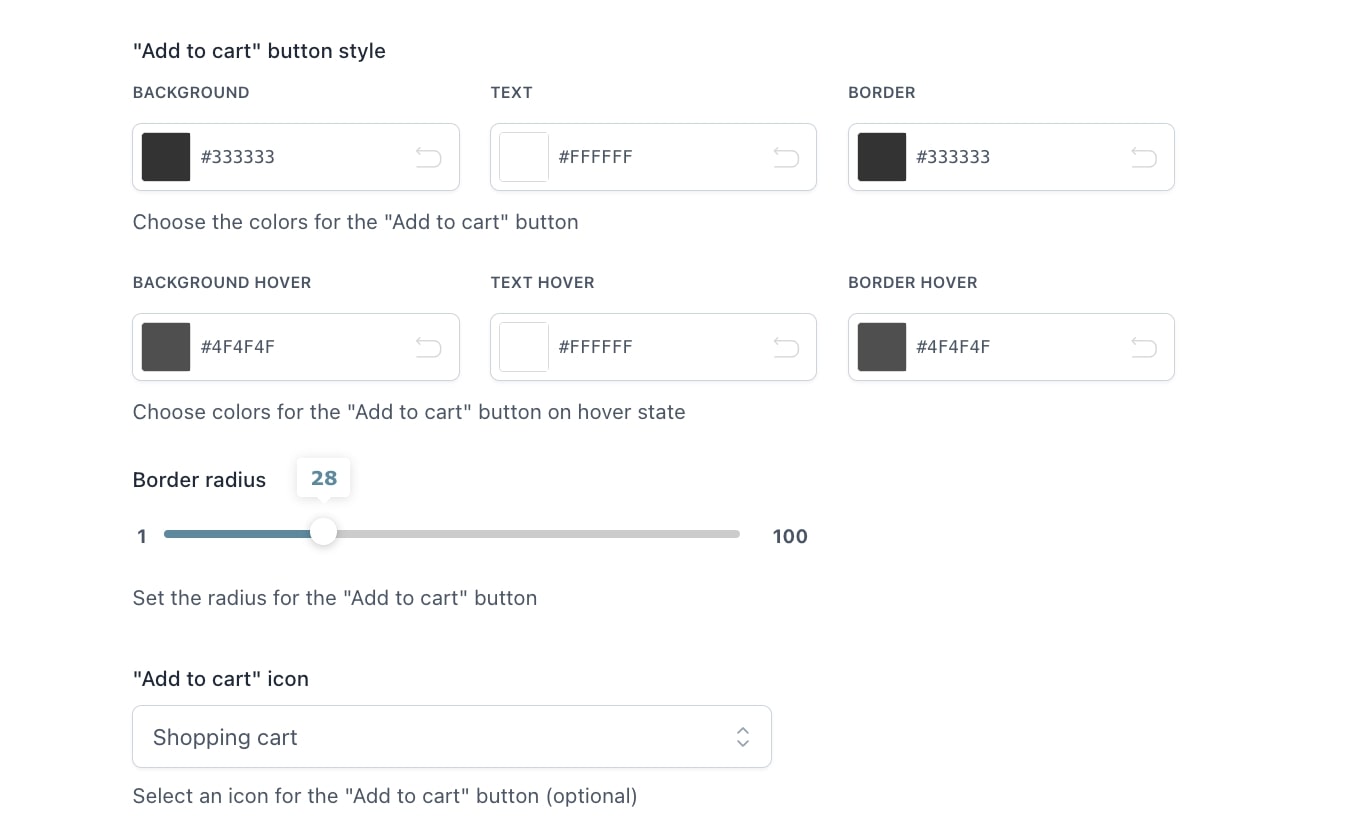
Task: Open the Border #333333 color swatch
Action: coord(882,157)
